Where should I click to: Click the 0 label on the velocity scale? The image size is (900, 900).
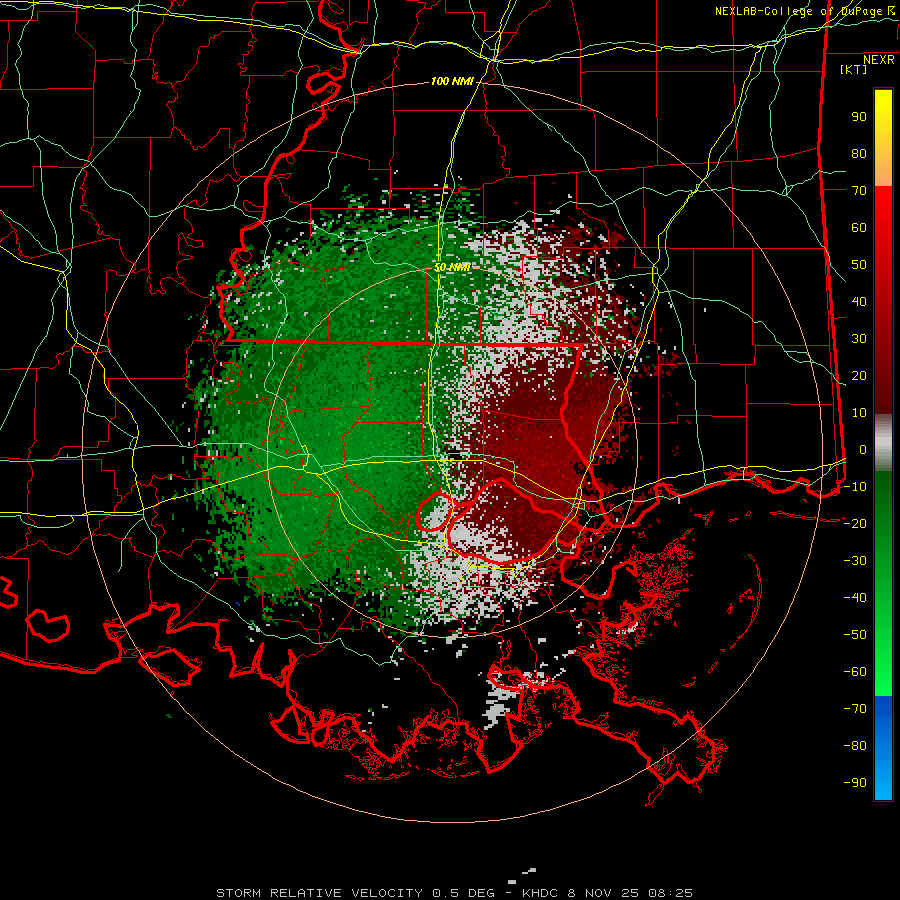coord(863,450)
